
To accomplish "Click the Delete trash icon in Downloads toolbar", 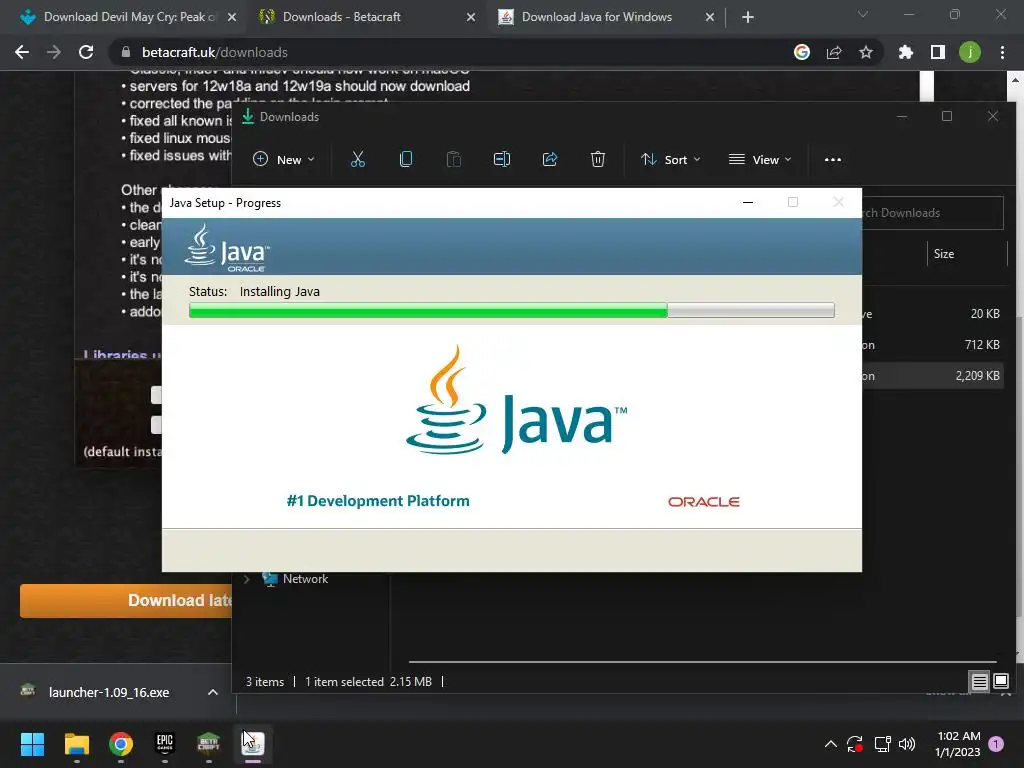I will tap(598, 159).
